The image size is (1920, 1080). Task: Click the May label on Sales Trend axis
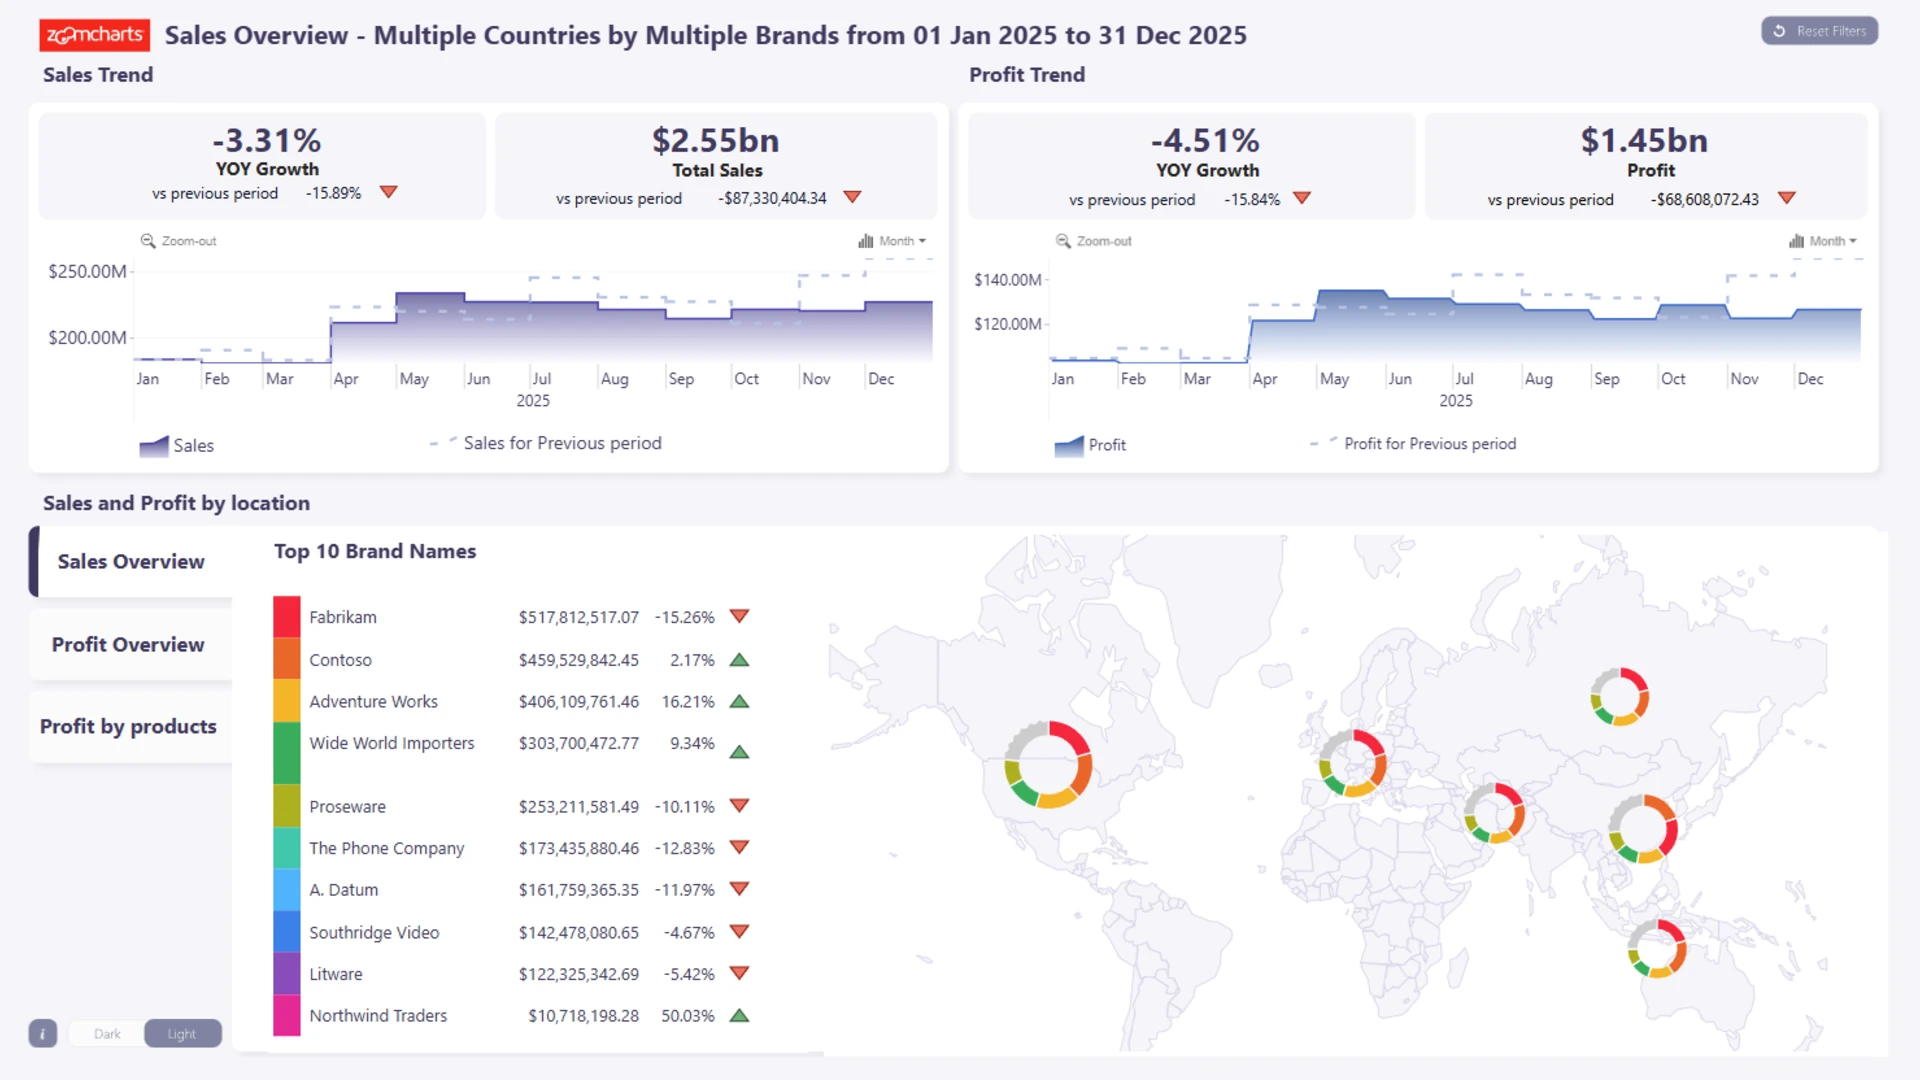414,379
